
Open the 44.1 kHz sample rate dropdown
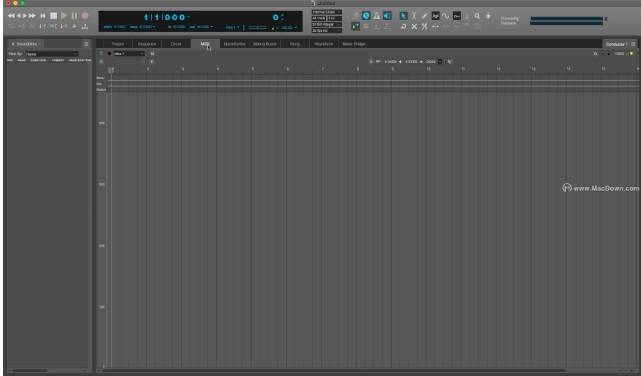[318, 18]
